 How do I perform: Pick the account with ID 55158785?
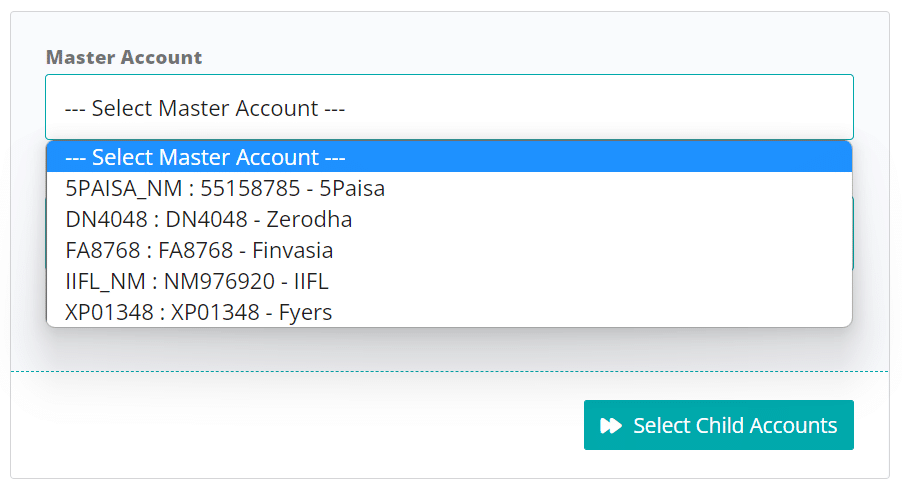pos(449,188)
